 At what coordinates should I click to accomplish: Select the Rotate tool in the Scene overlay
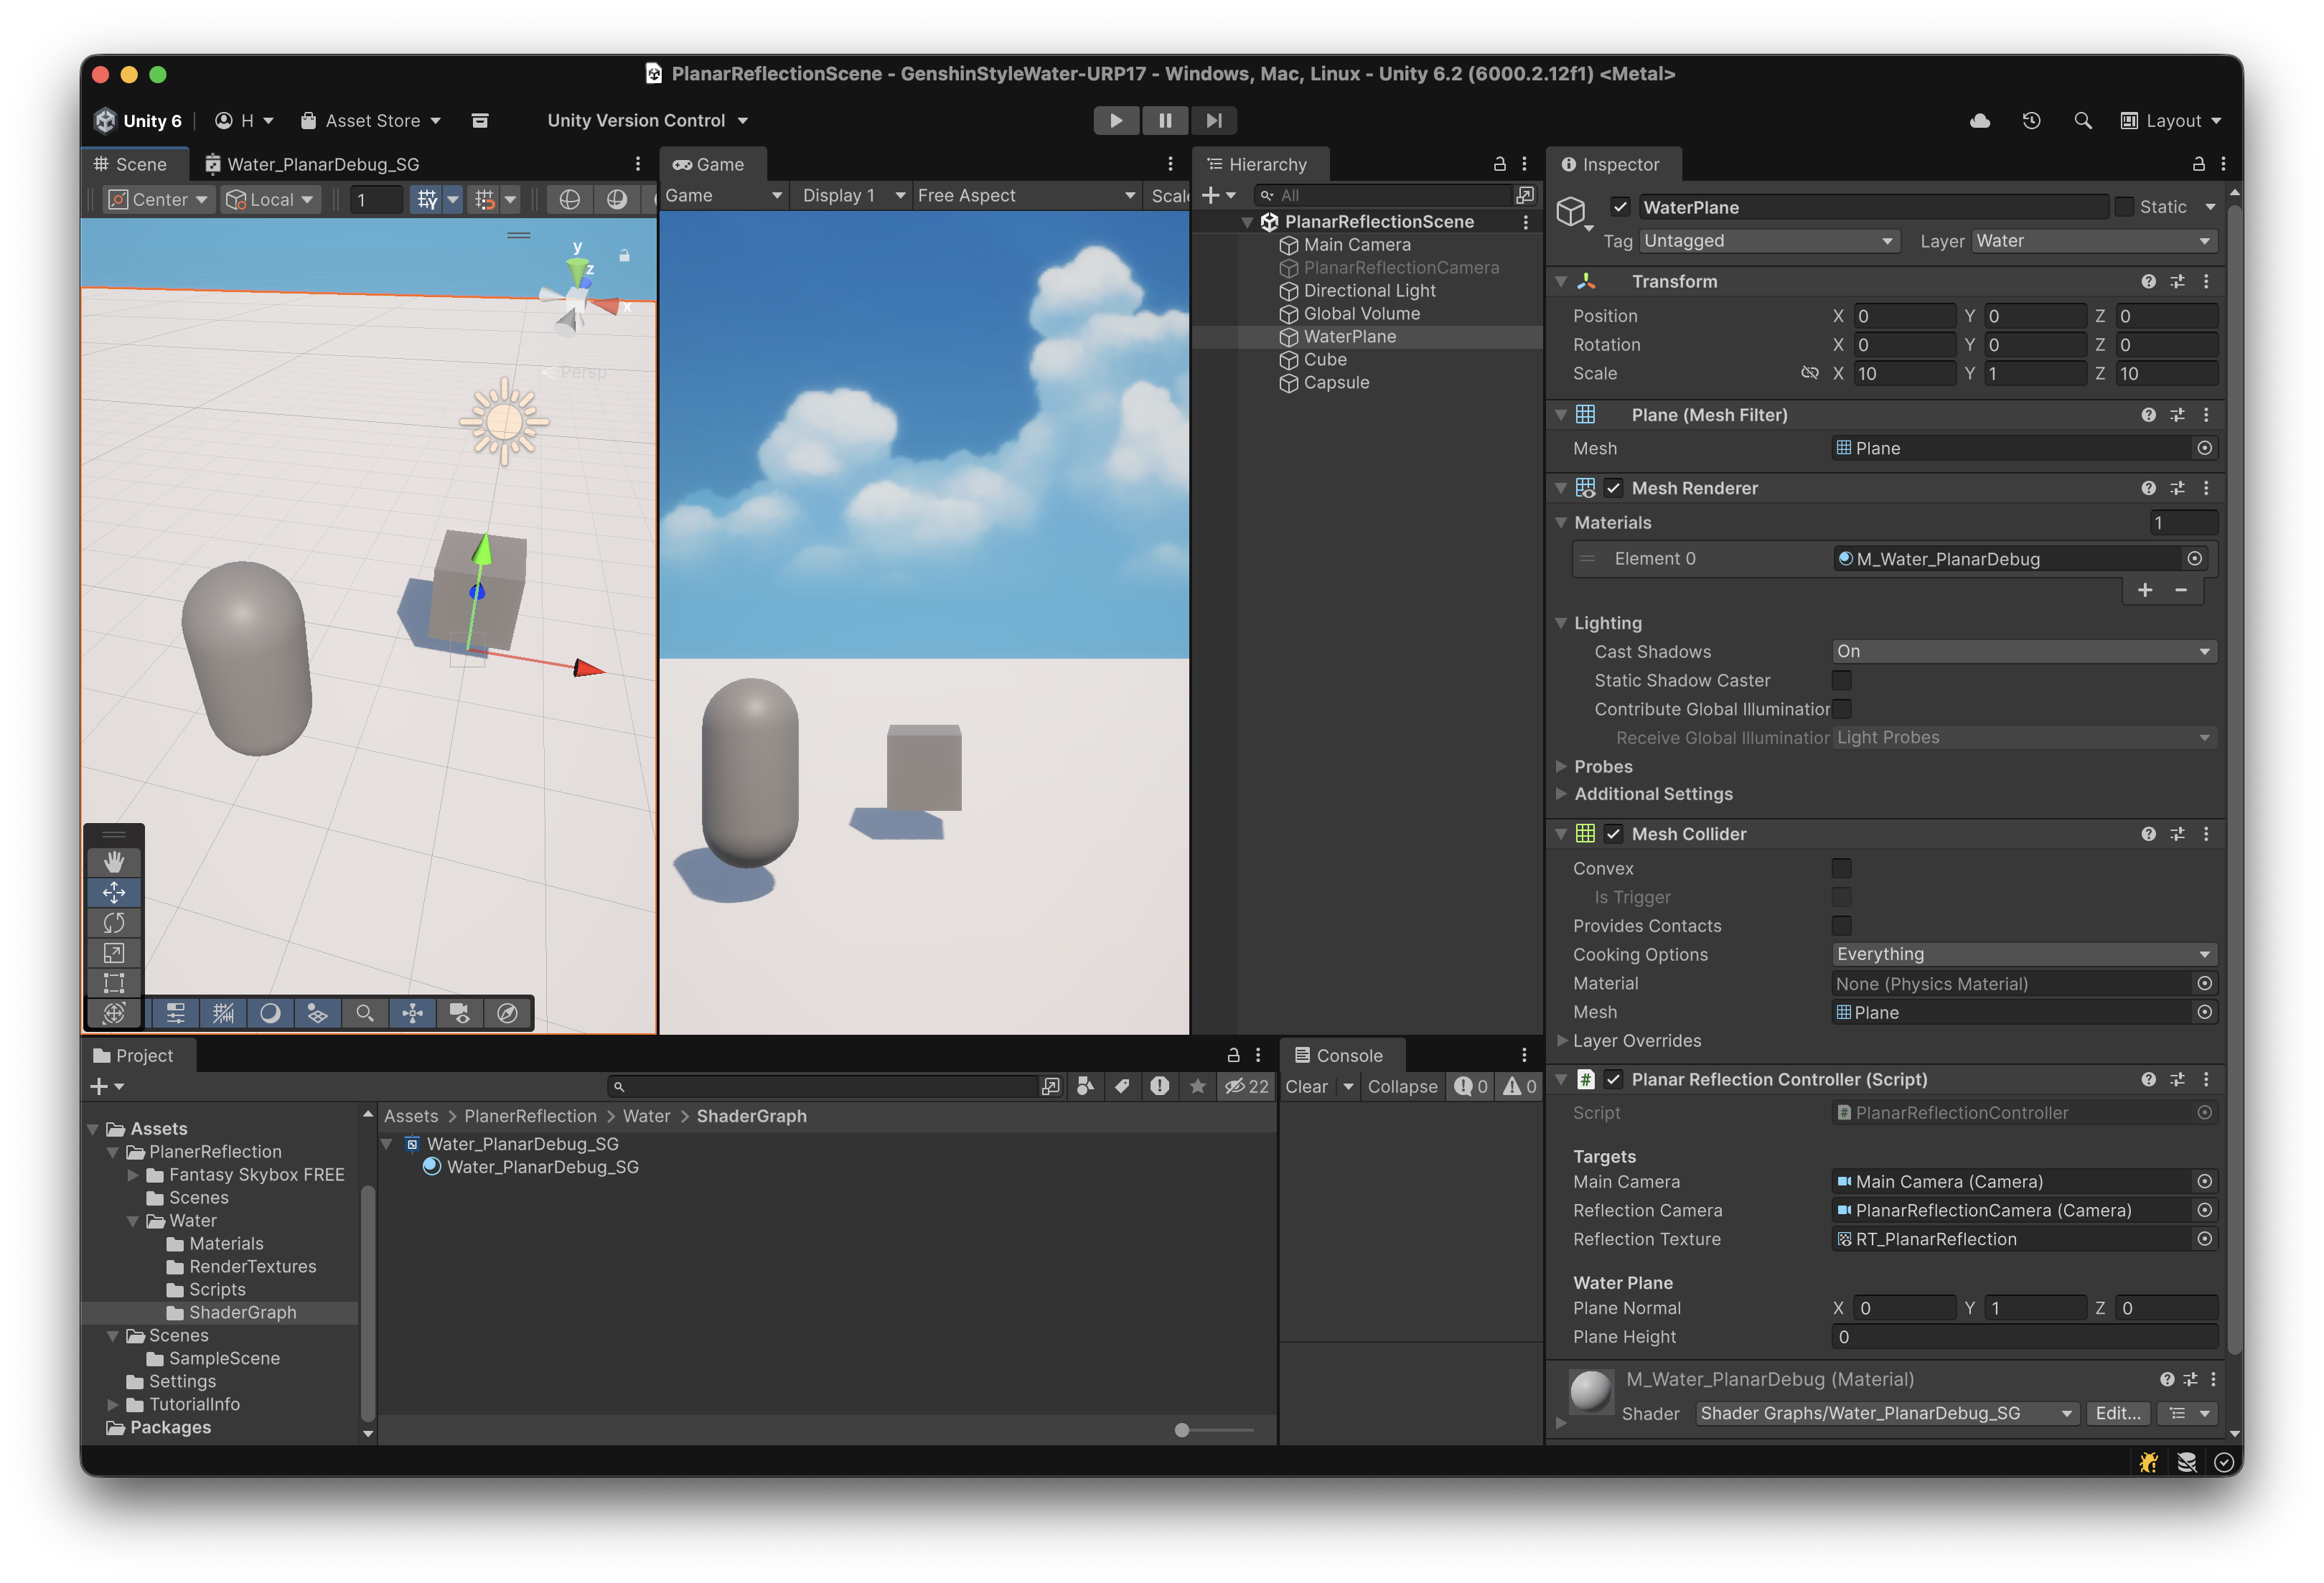click(x=114, y=922)
